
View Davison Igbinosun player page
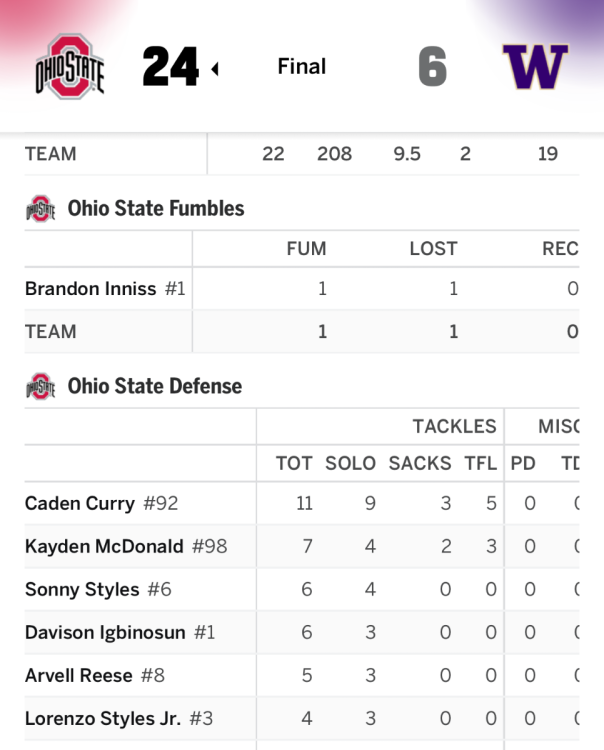coord(105,632)
